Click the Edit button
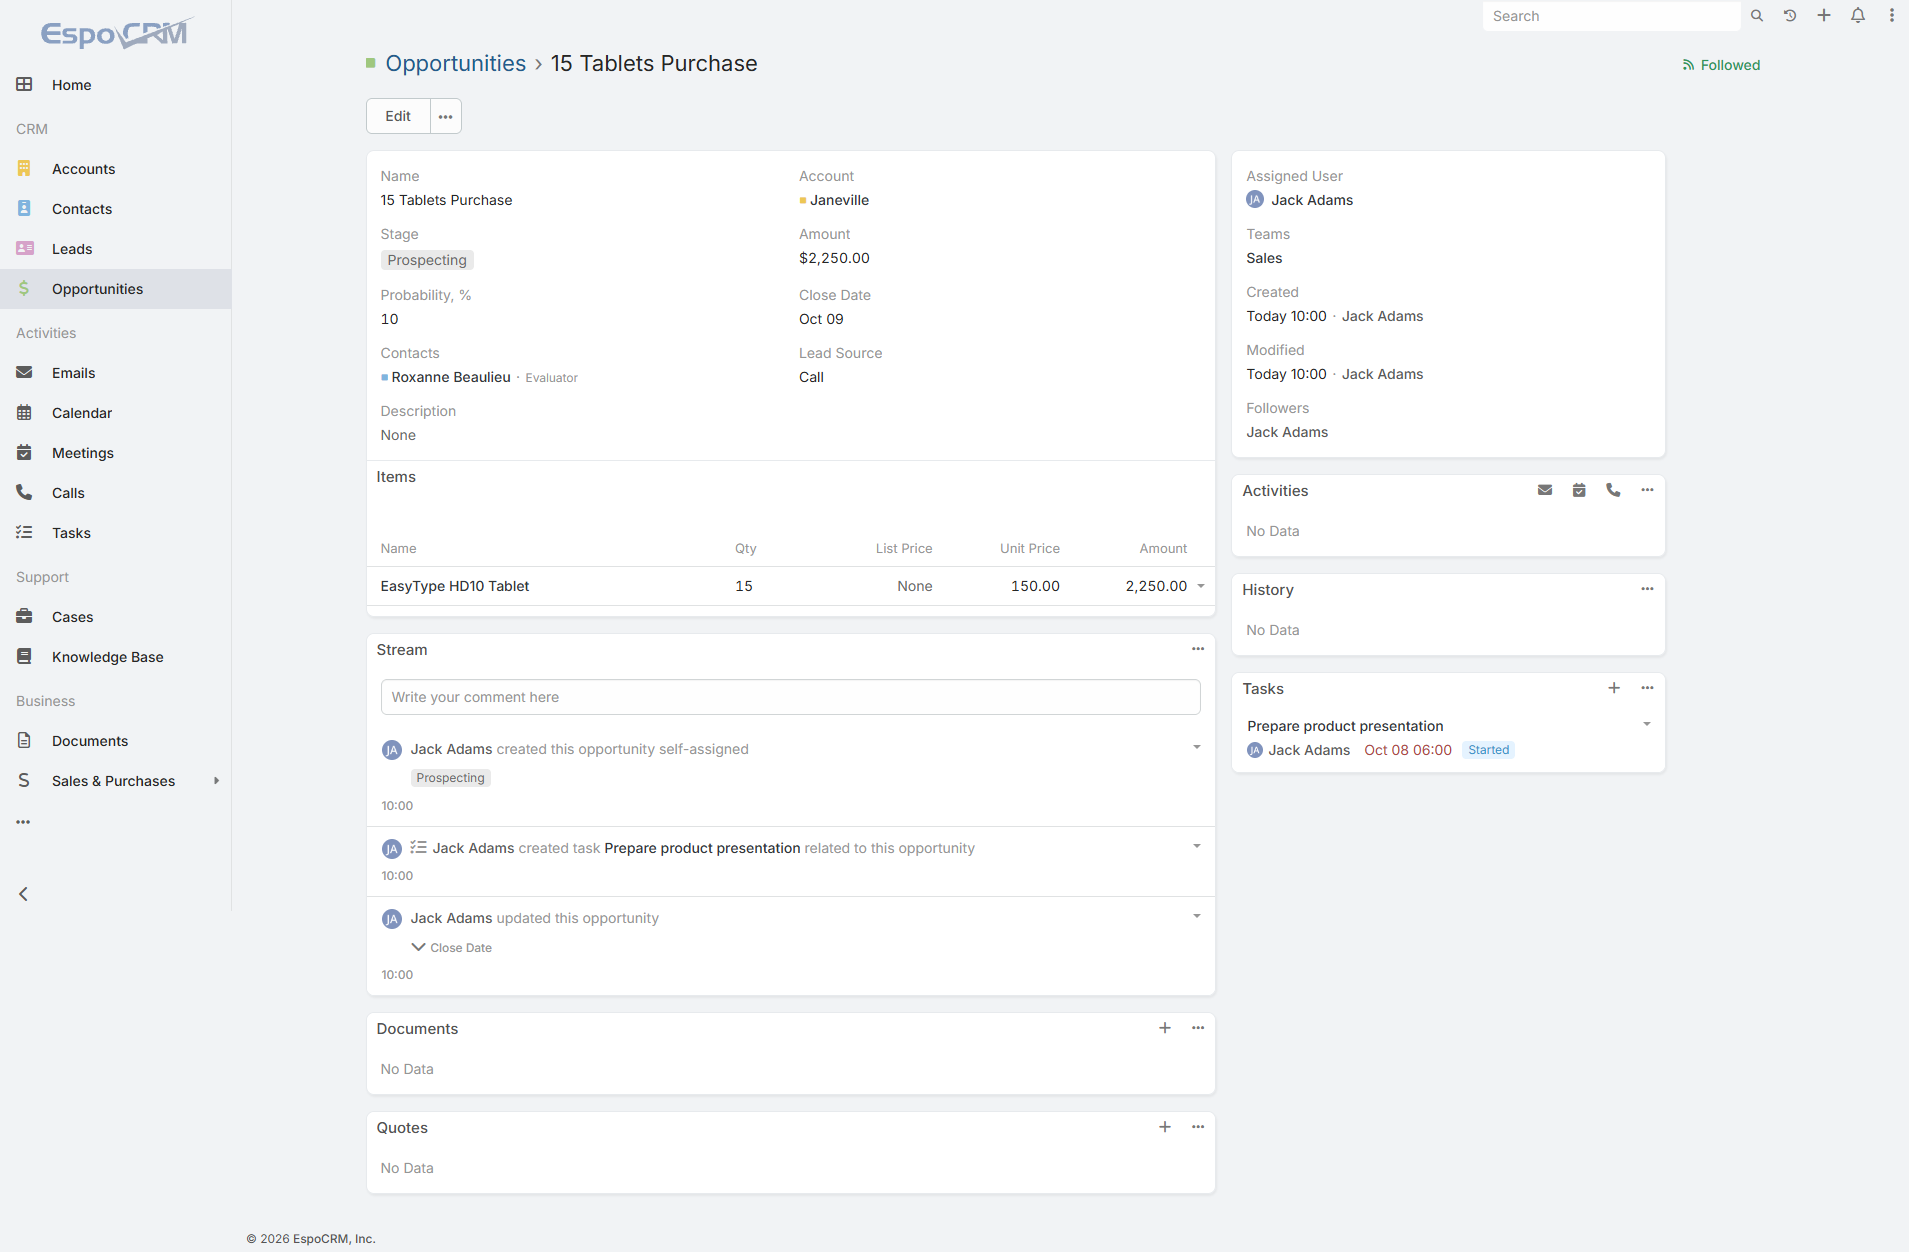The width and height of the screenshot is (1909, 1252). (x=398, y=116)
